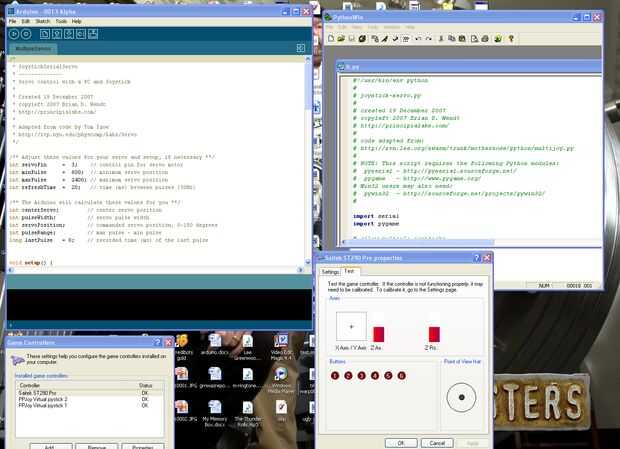Click the Print icon in PythonWin toolbar
The width and height of the screenshot is (620, 449).
click(x=485, y=39)
